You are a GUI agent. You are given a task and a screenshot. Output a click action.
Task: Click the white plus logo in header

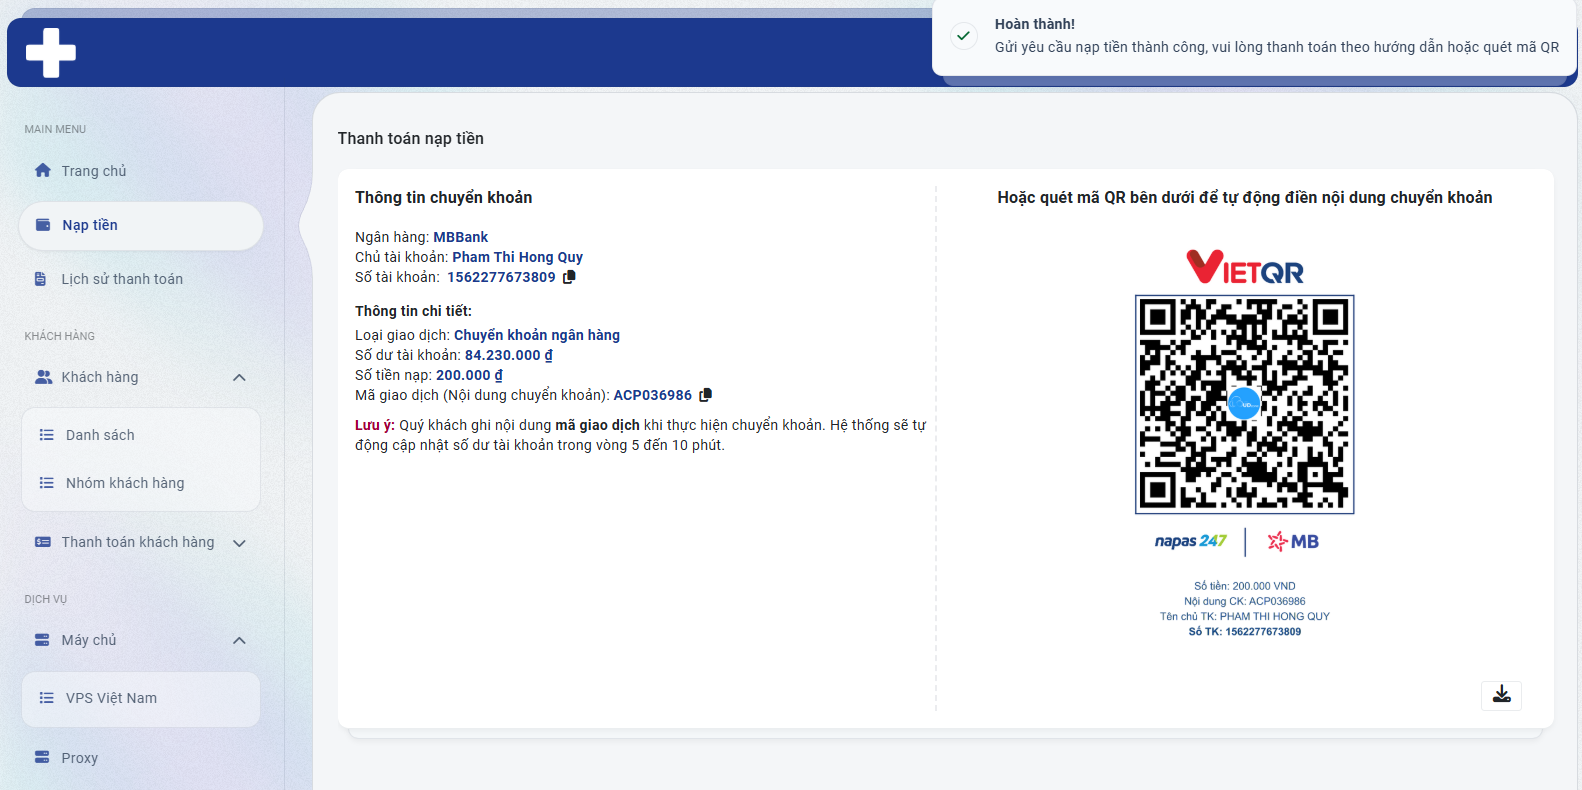[51, 52]
